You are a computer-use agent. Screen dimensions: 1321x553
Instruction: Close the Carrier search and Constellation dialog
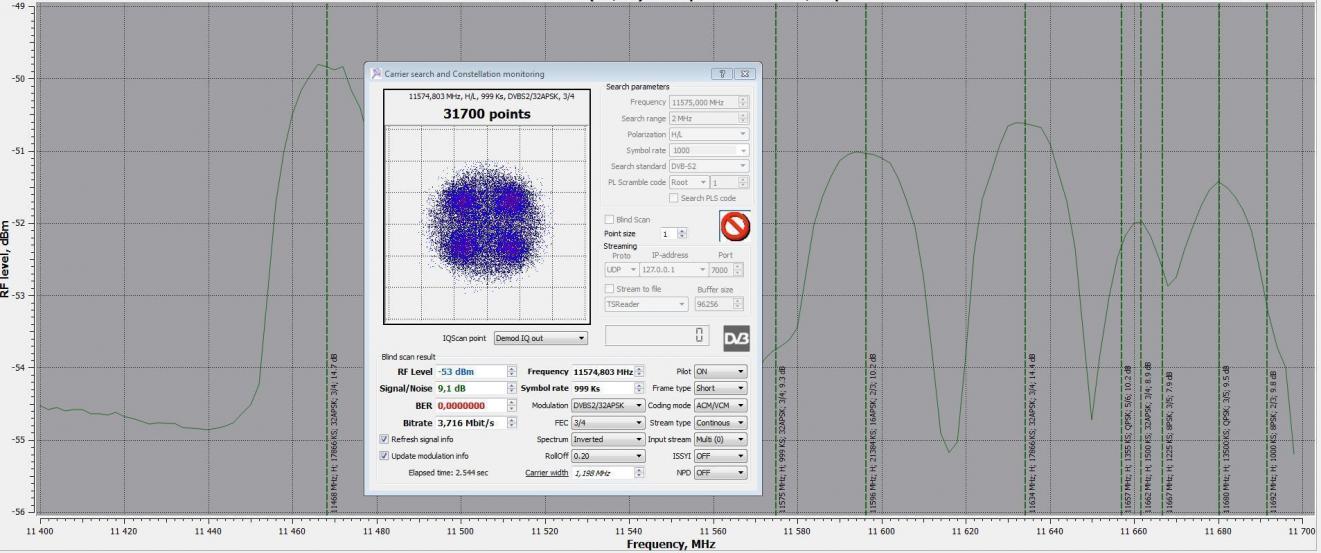(x=744, y=74)
